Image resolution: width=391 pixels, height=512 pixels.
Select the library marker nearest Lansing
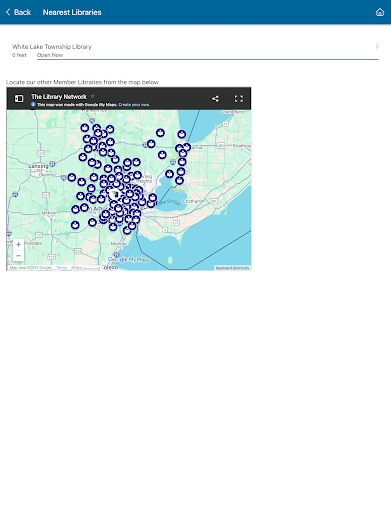point(72,177)
